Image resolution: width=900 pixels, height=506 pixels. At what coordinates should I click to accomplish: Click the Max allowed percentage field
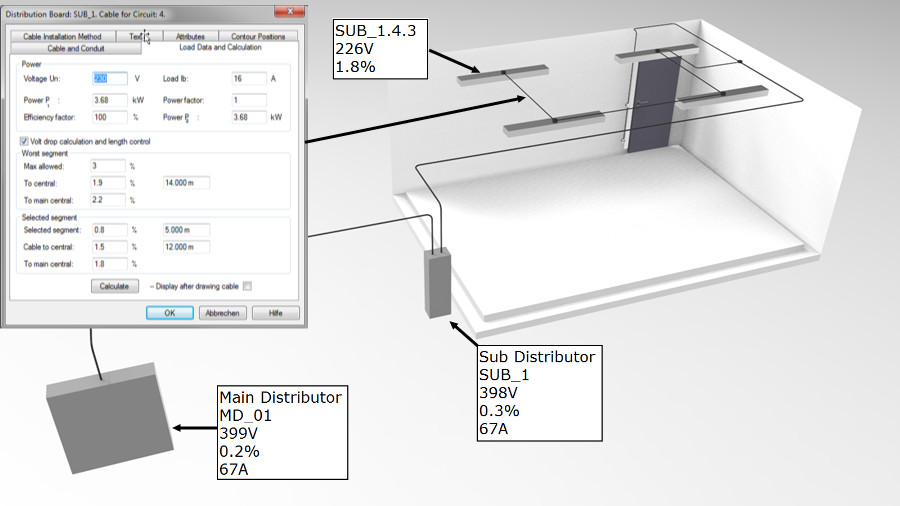tap(107, 166)
